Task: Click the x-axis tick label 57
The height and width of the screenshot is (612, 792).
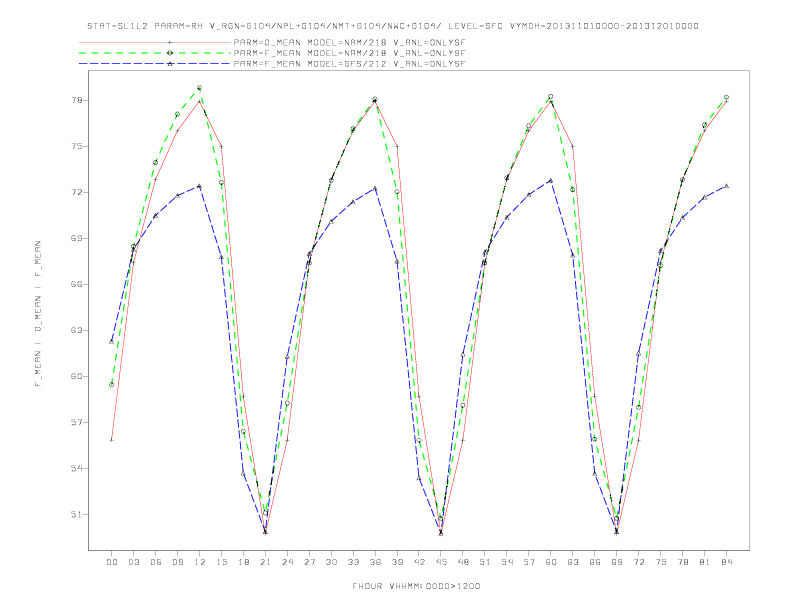Action: [x=529, y=562]
